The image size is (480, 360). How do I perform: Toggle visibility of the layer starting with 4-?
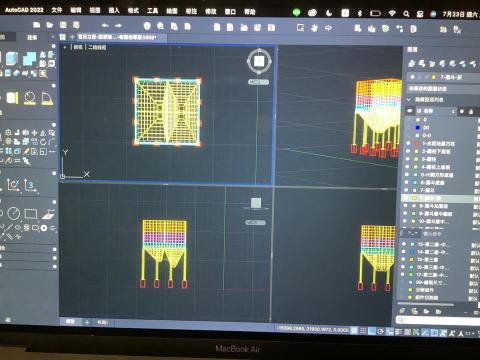407,167
